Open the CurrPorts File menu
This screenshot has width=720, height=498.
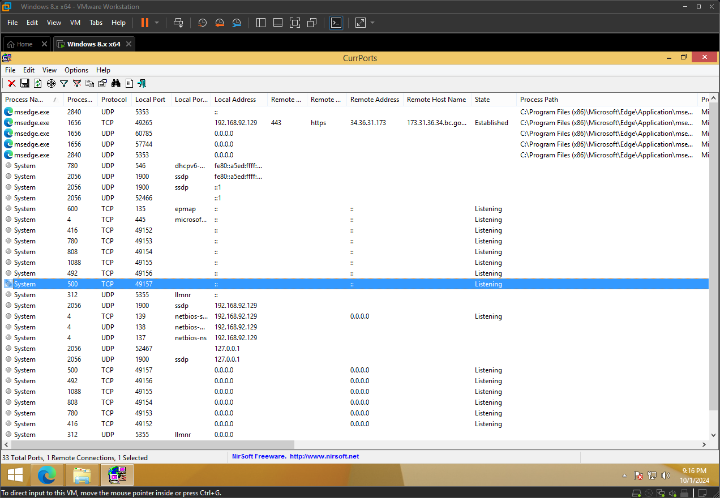coord(10,70)
